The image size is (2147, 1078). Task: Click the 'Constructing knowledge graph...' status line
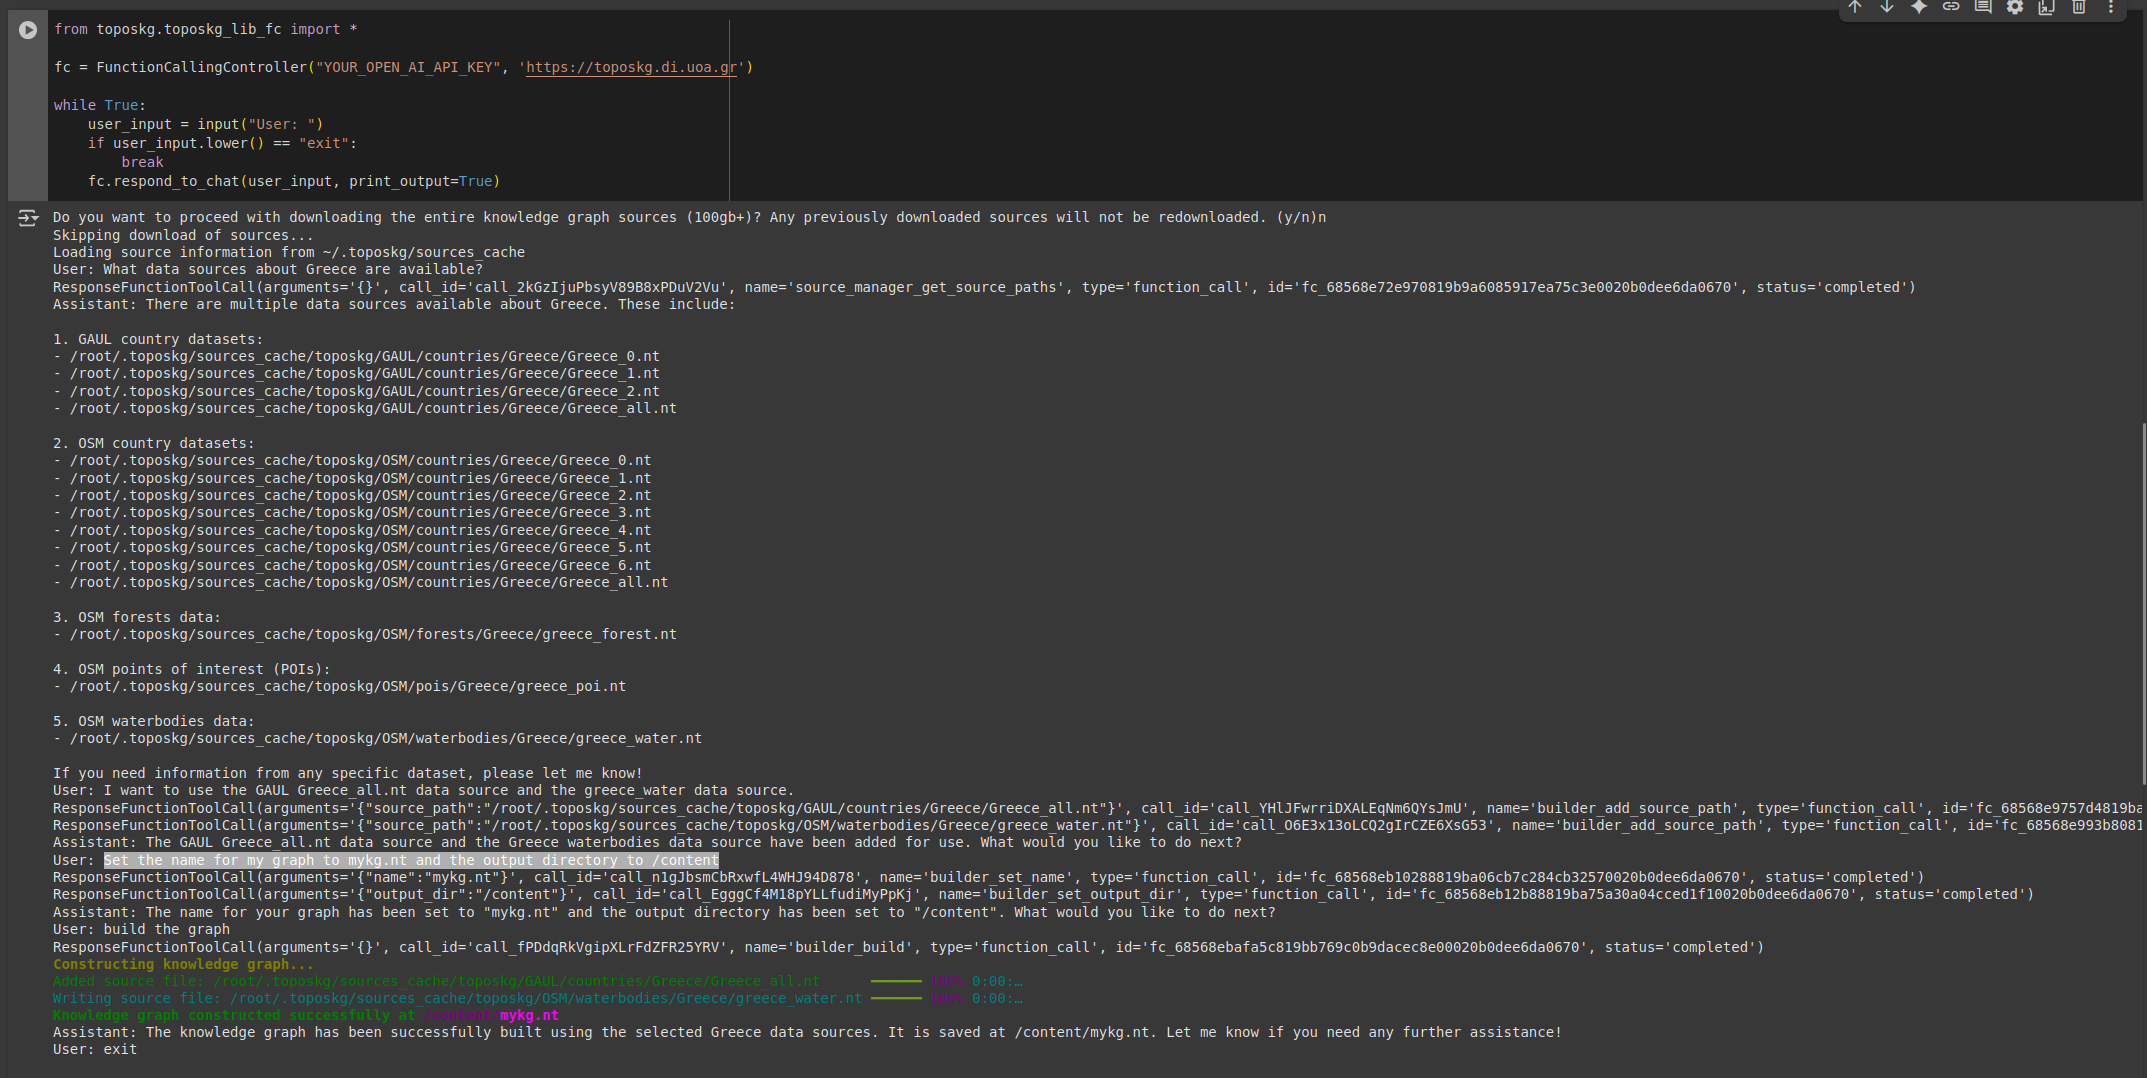[x=183, y=965]
